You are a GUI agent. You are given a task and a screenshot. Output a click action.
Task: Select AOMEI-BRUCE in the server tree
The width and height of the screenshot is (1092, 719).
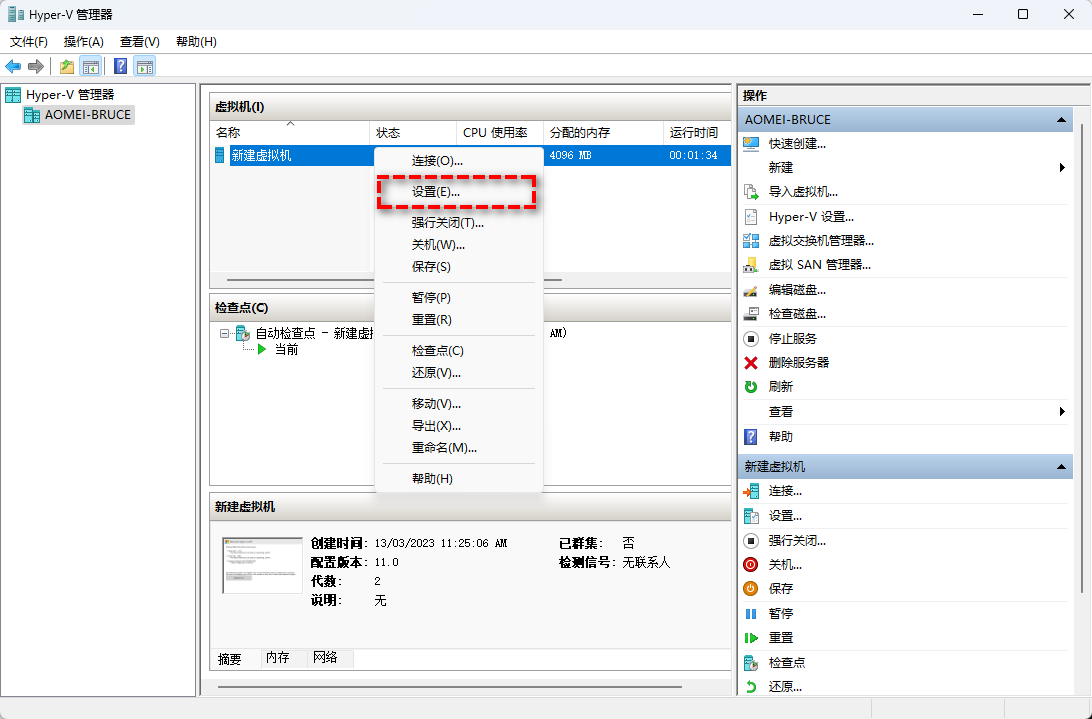pos(88,114)
